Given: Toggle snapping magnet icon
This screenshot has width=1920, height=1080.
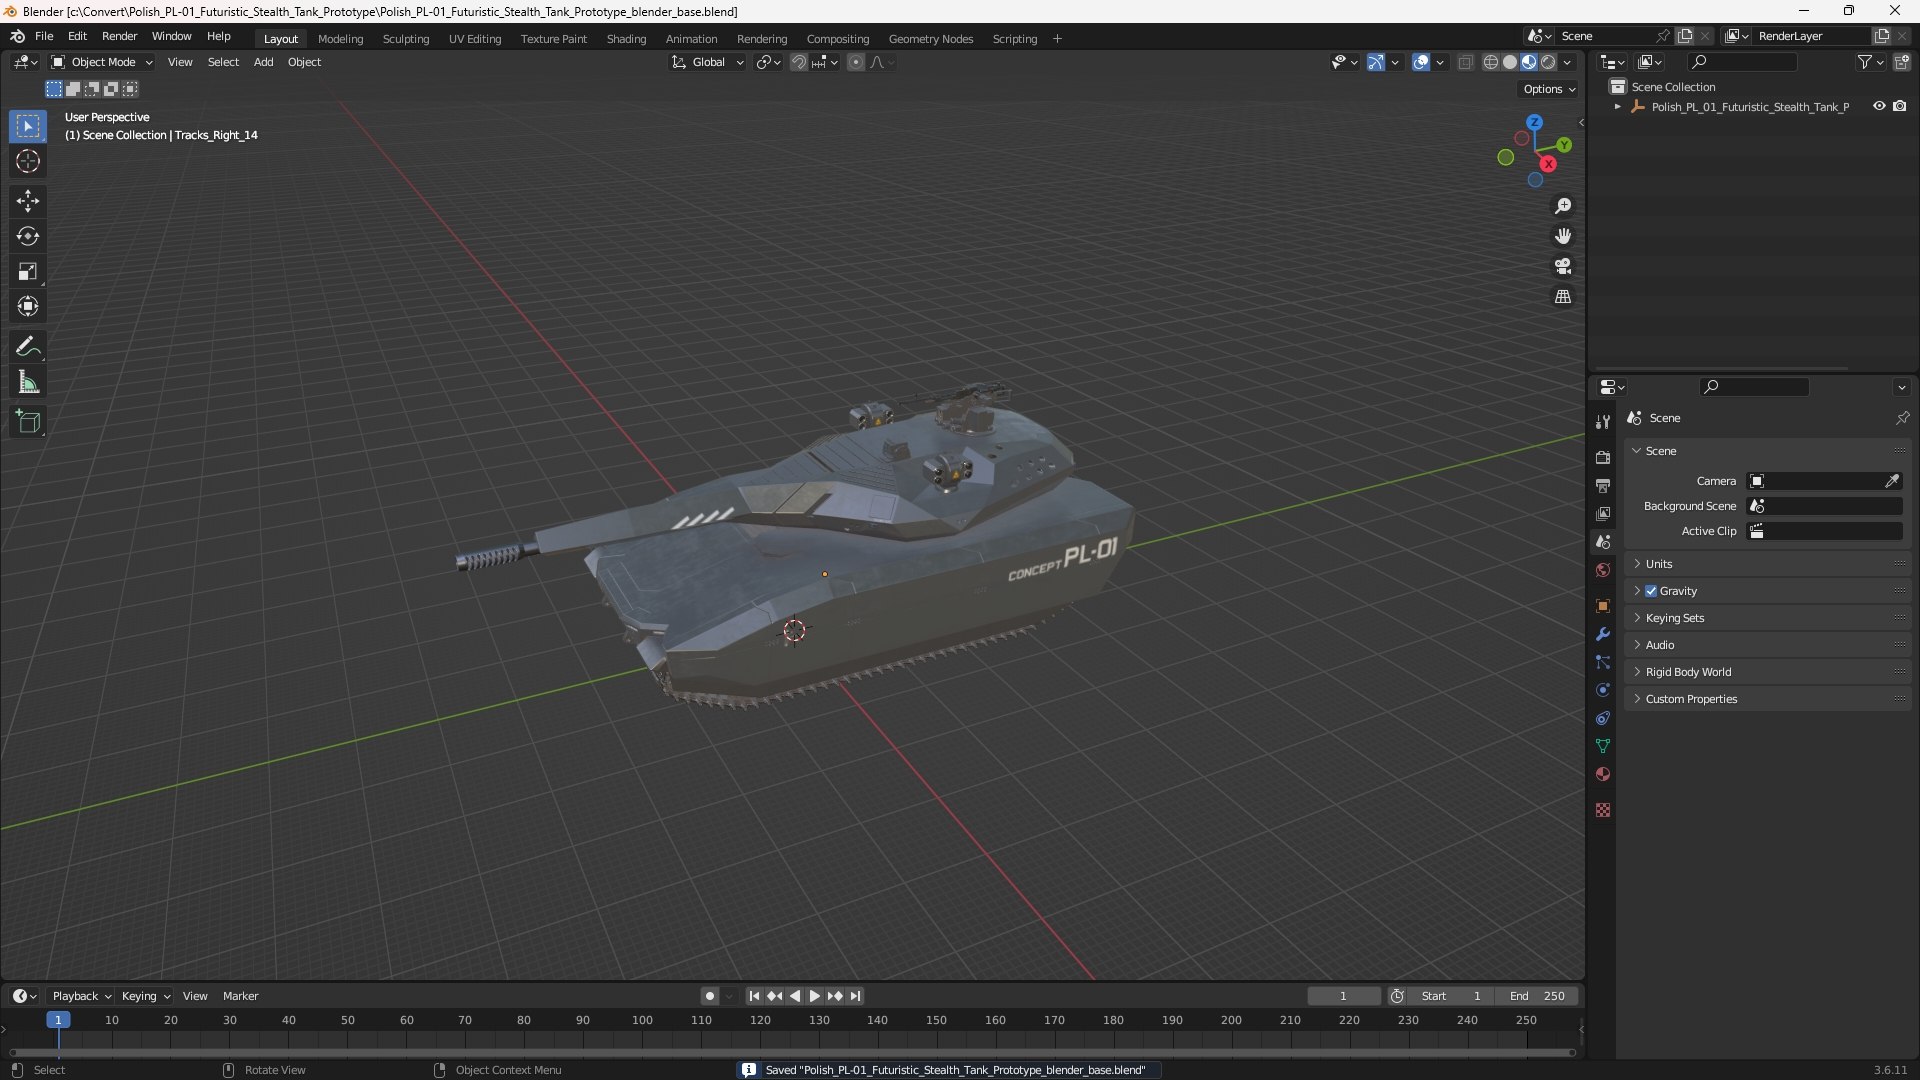Looking at the screenshot, I should tap(798, 62).
